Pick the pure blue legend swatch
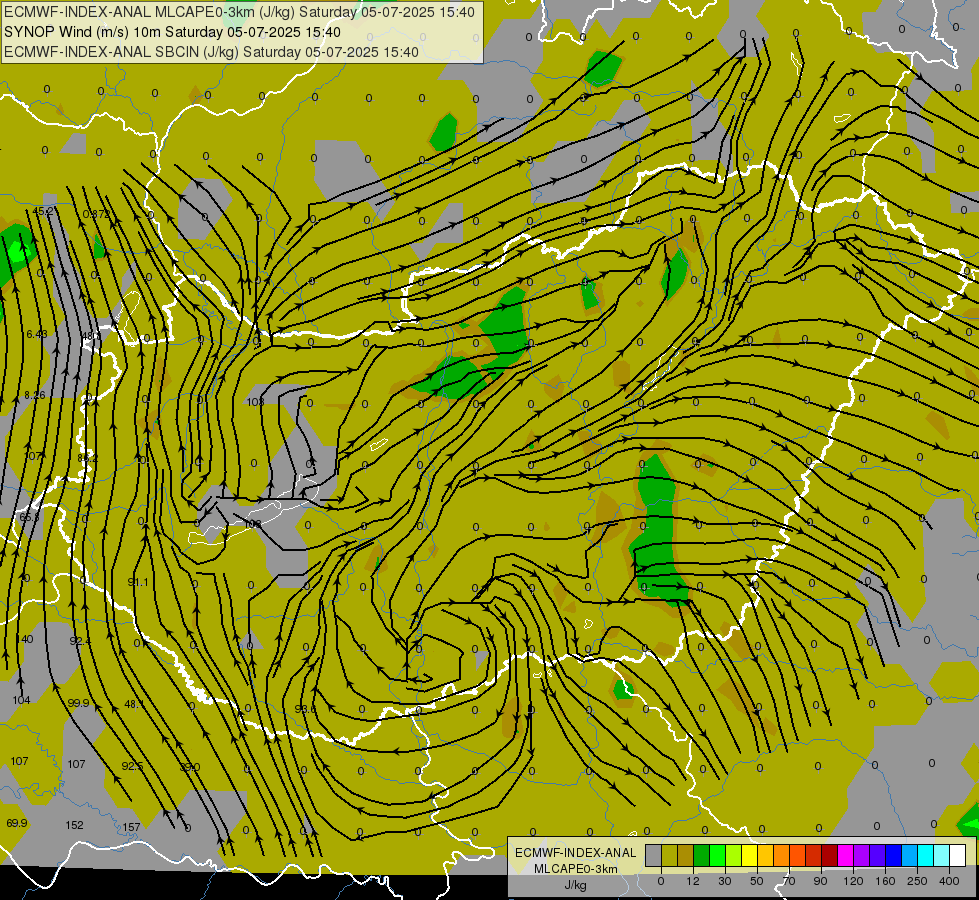This screenshot has height=900, width=979. point(894,855)
